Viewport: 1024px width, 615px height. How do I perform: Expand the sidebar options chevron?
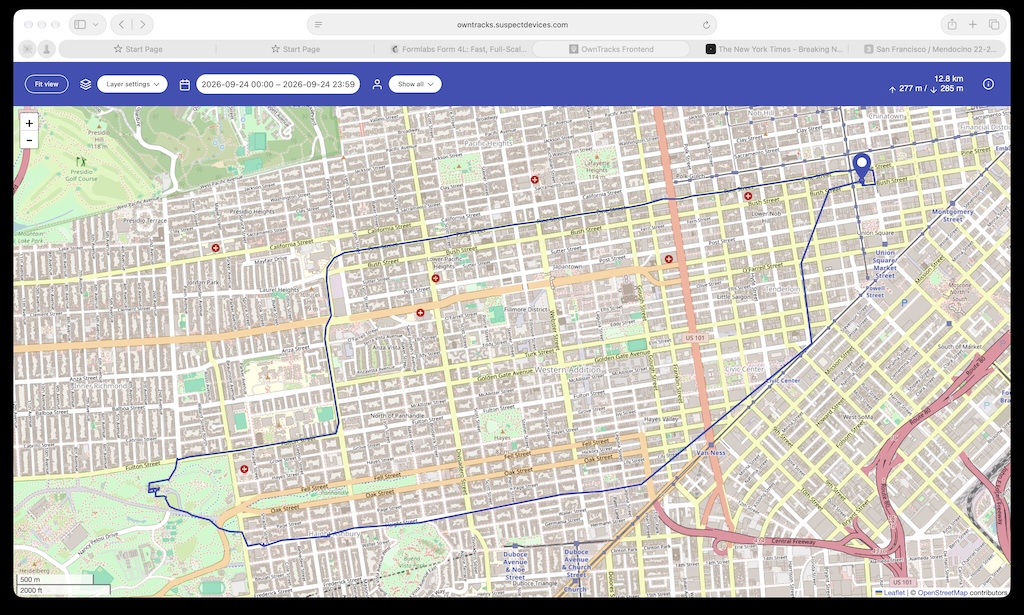96,25
